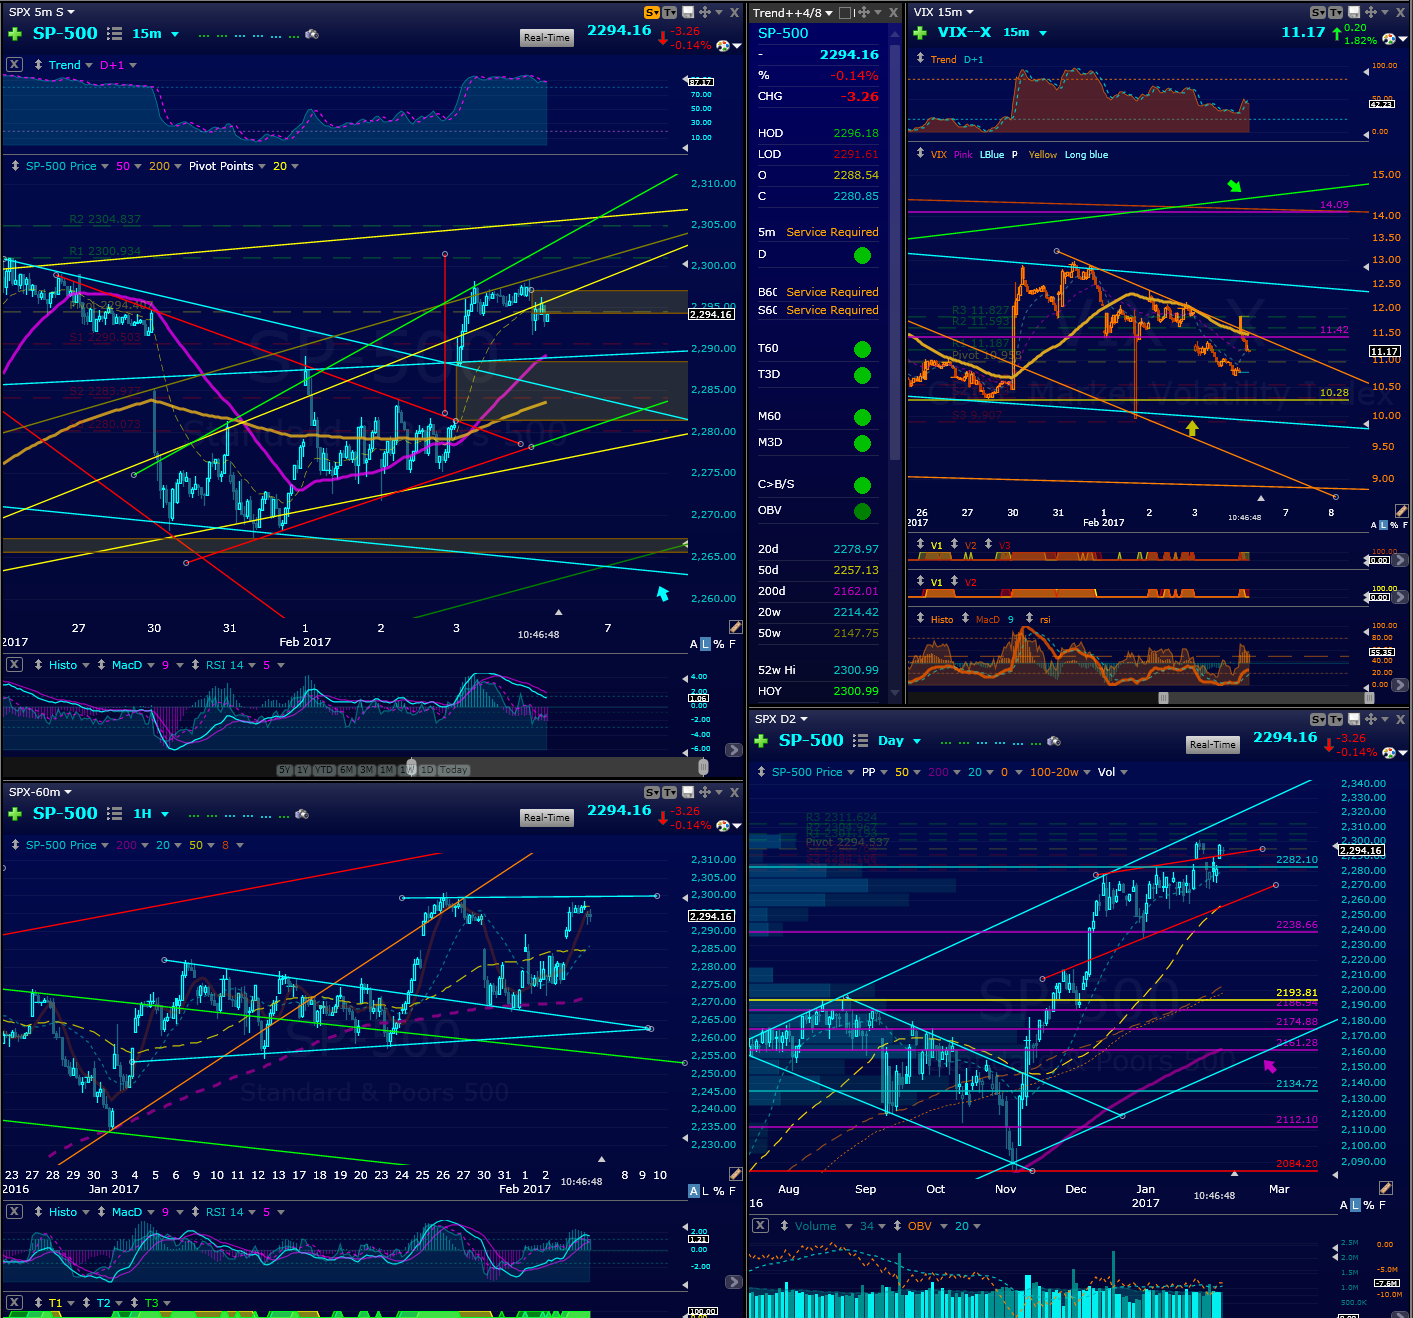The height and width of the screenshot is (1318, 1413).
Task: Close Volume pane X box in SPX D2
Action: coord(760,1225)
